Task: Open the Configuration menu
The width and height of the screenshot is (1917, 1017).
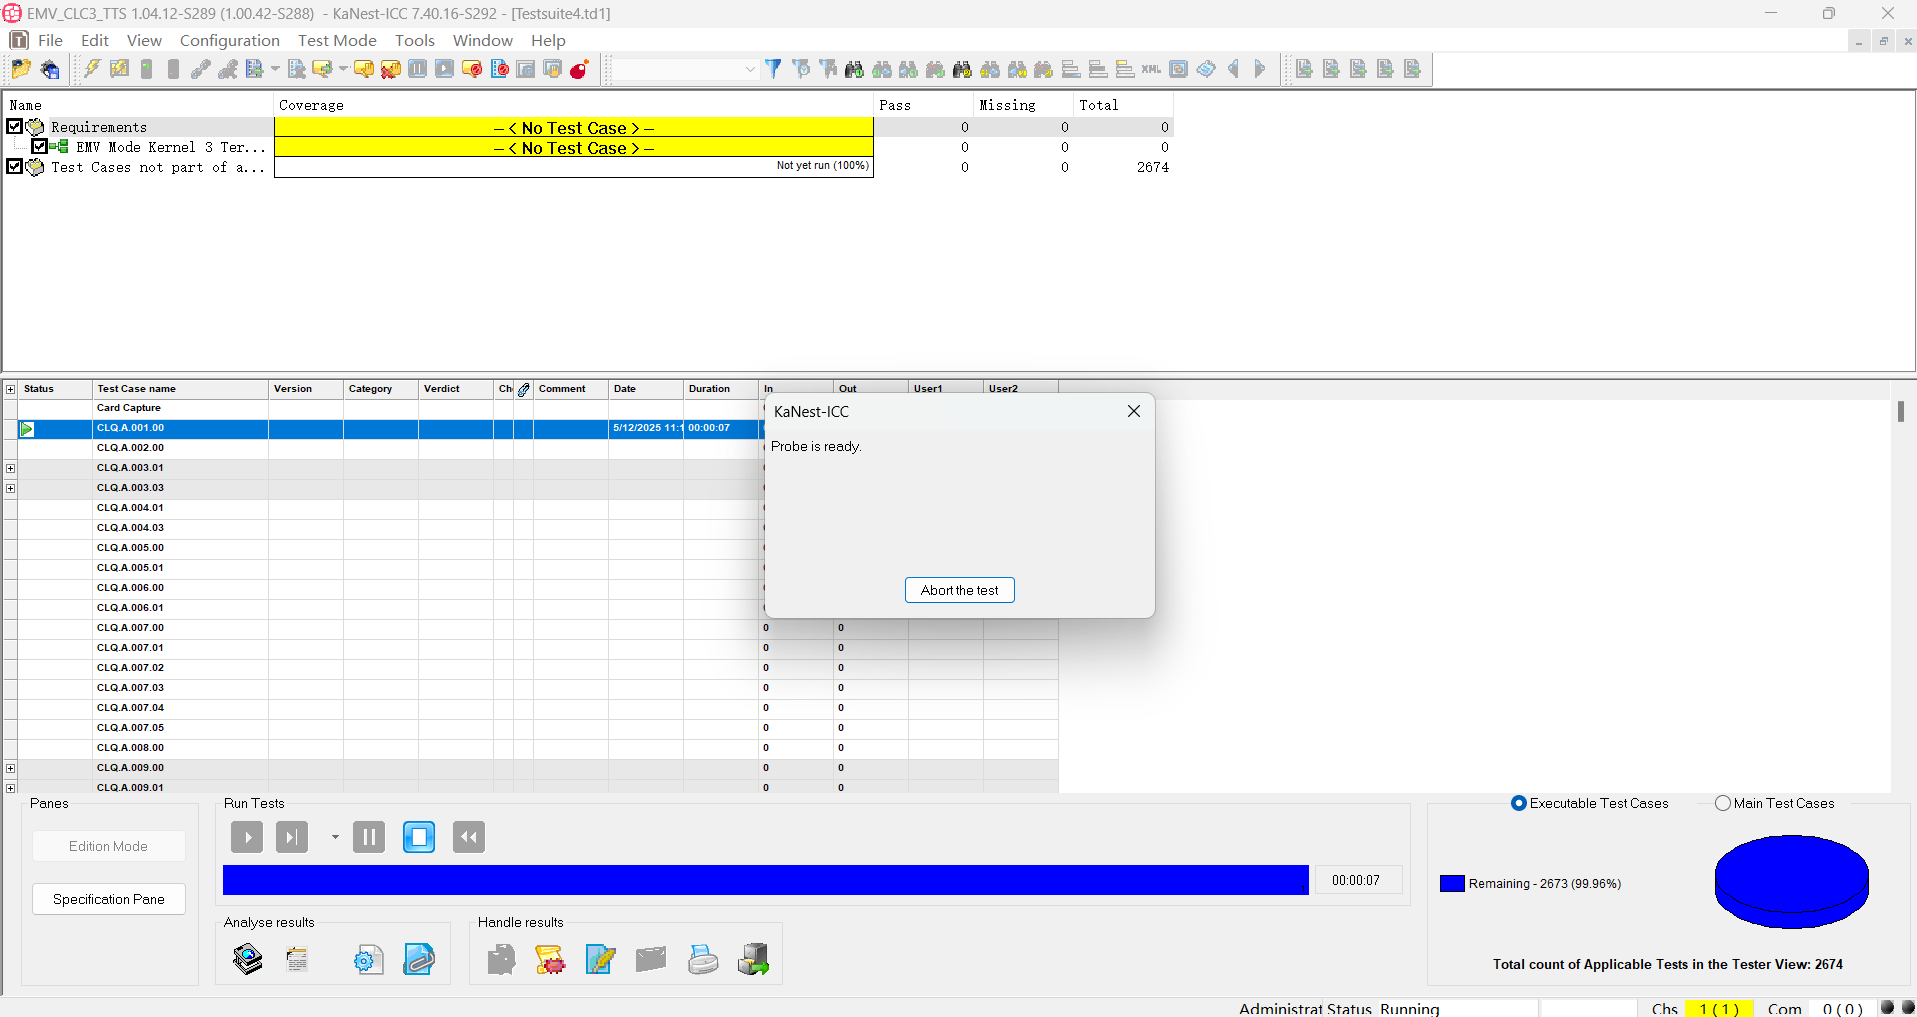Action: (229, 40)
